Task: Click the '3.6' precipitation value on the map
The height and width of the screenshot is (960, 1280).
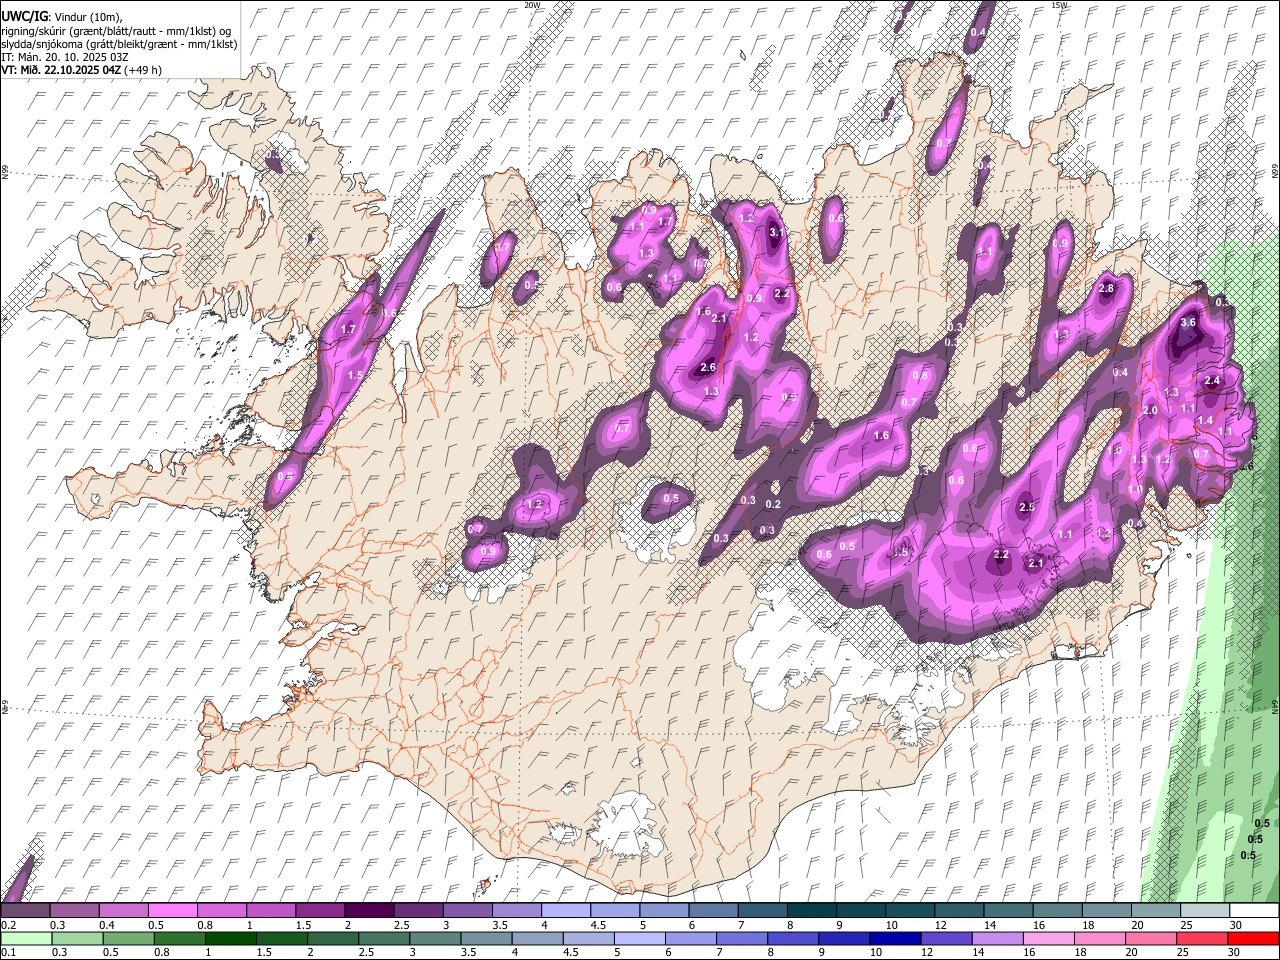Action: (1188, 323)
